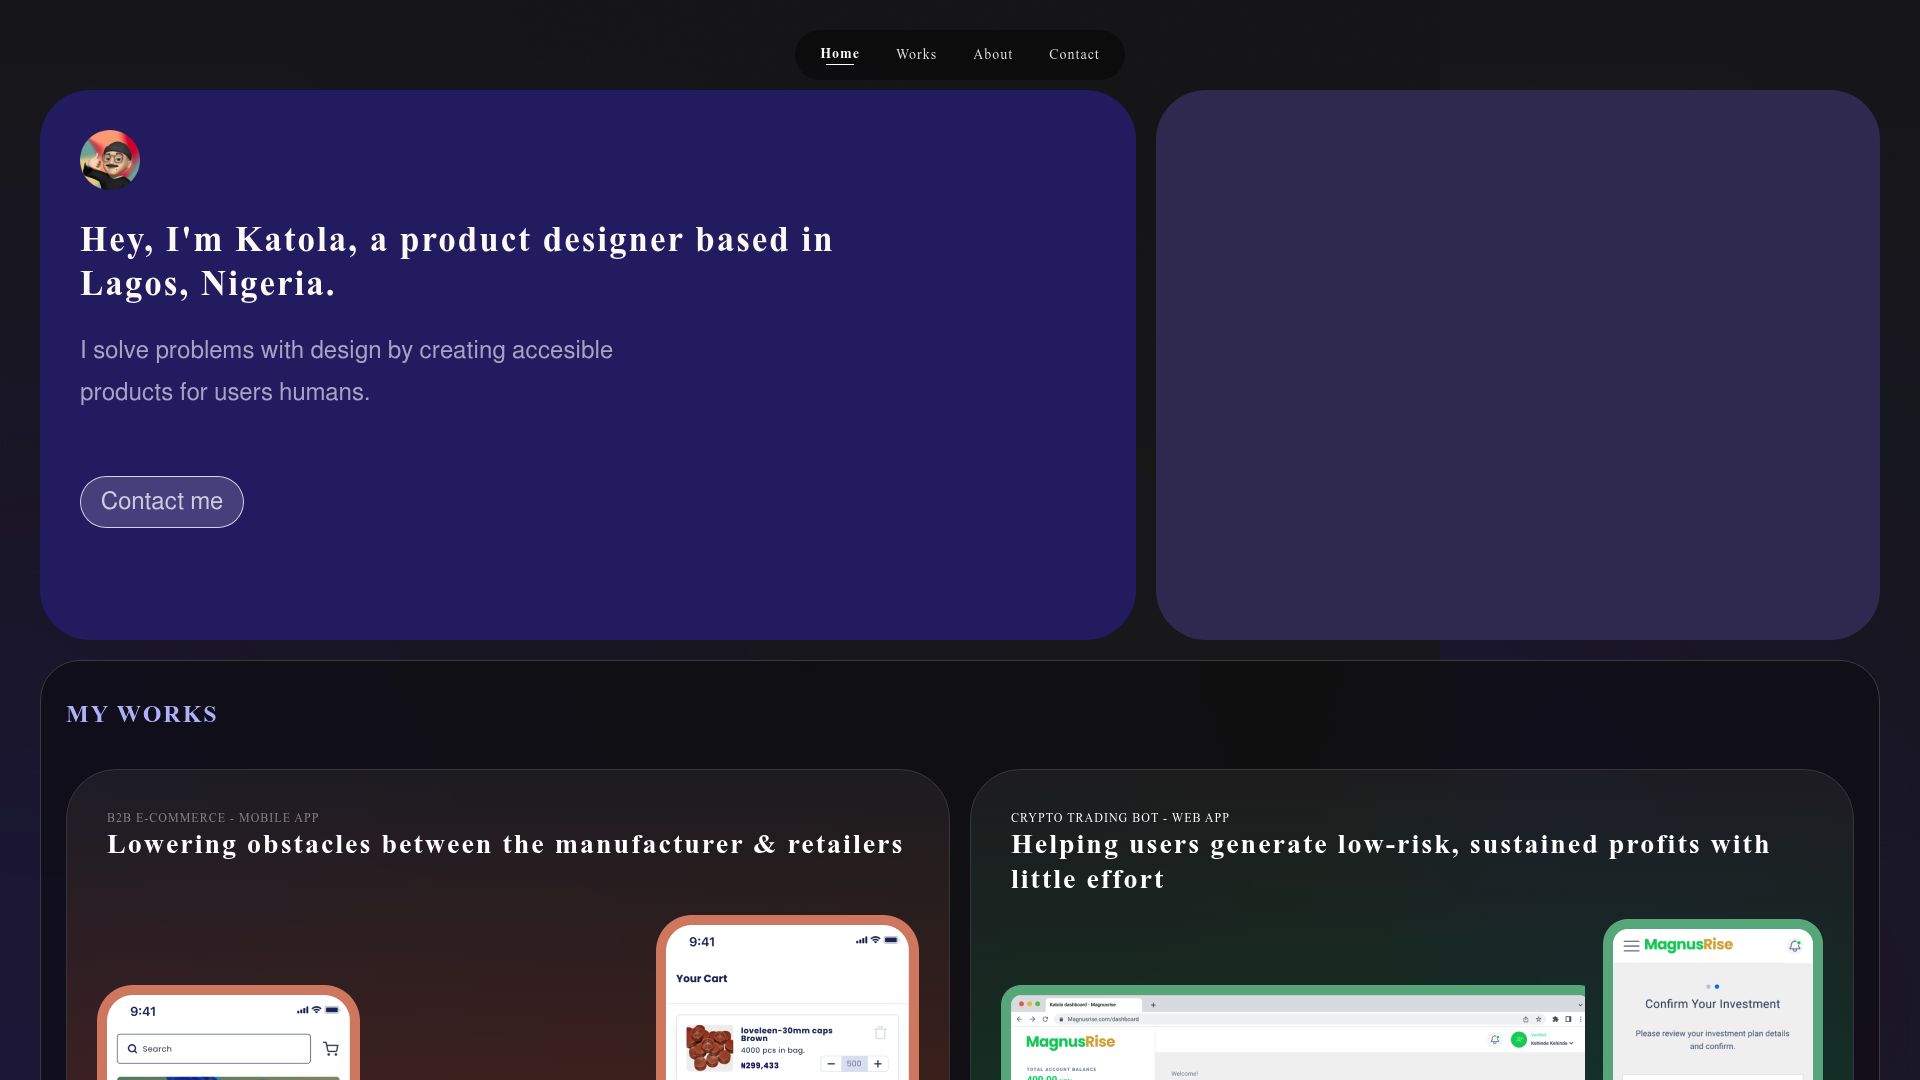
Task: Click the MagnusRise logo in browser mockup
Action: coord(1070,1042)
